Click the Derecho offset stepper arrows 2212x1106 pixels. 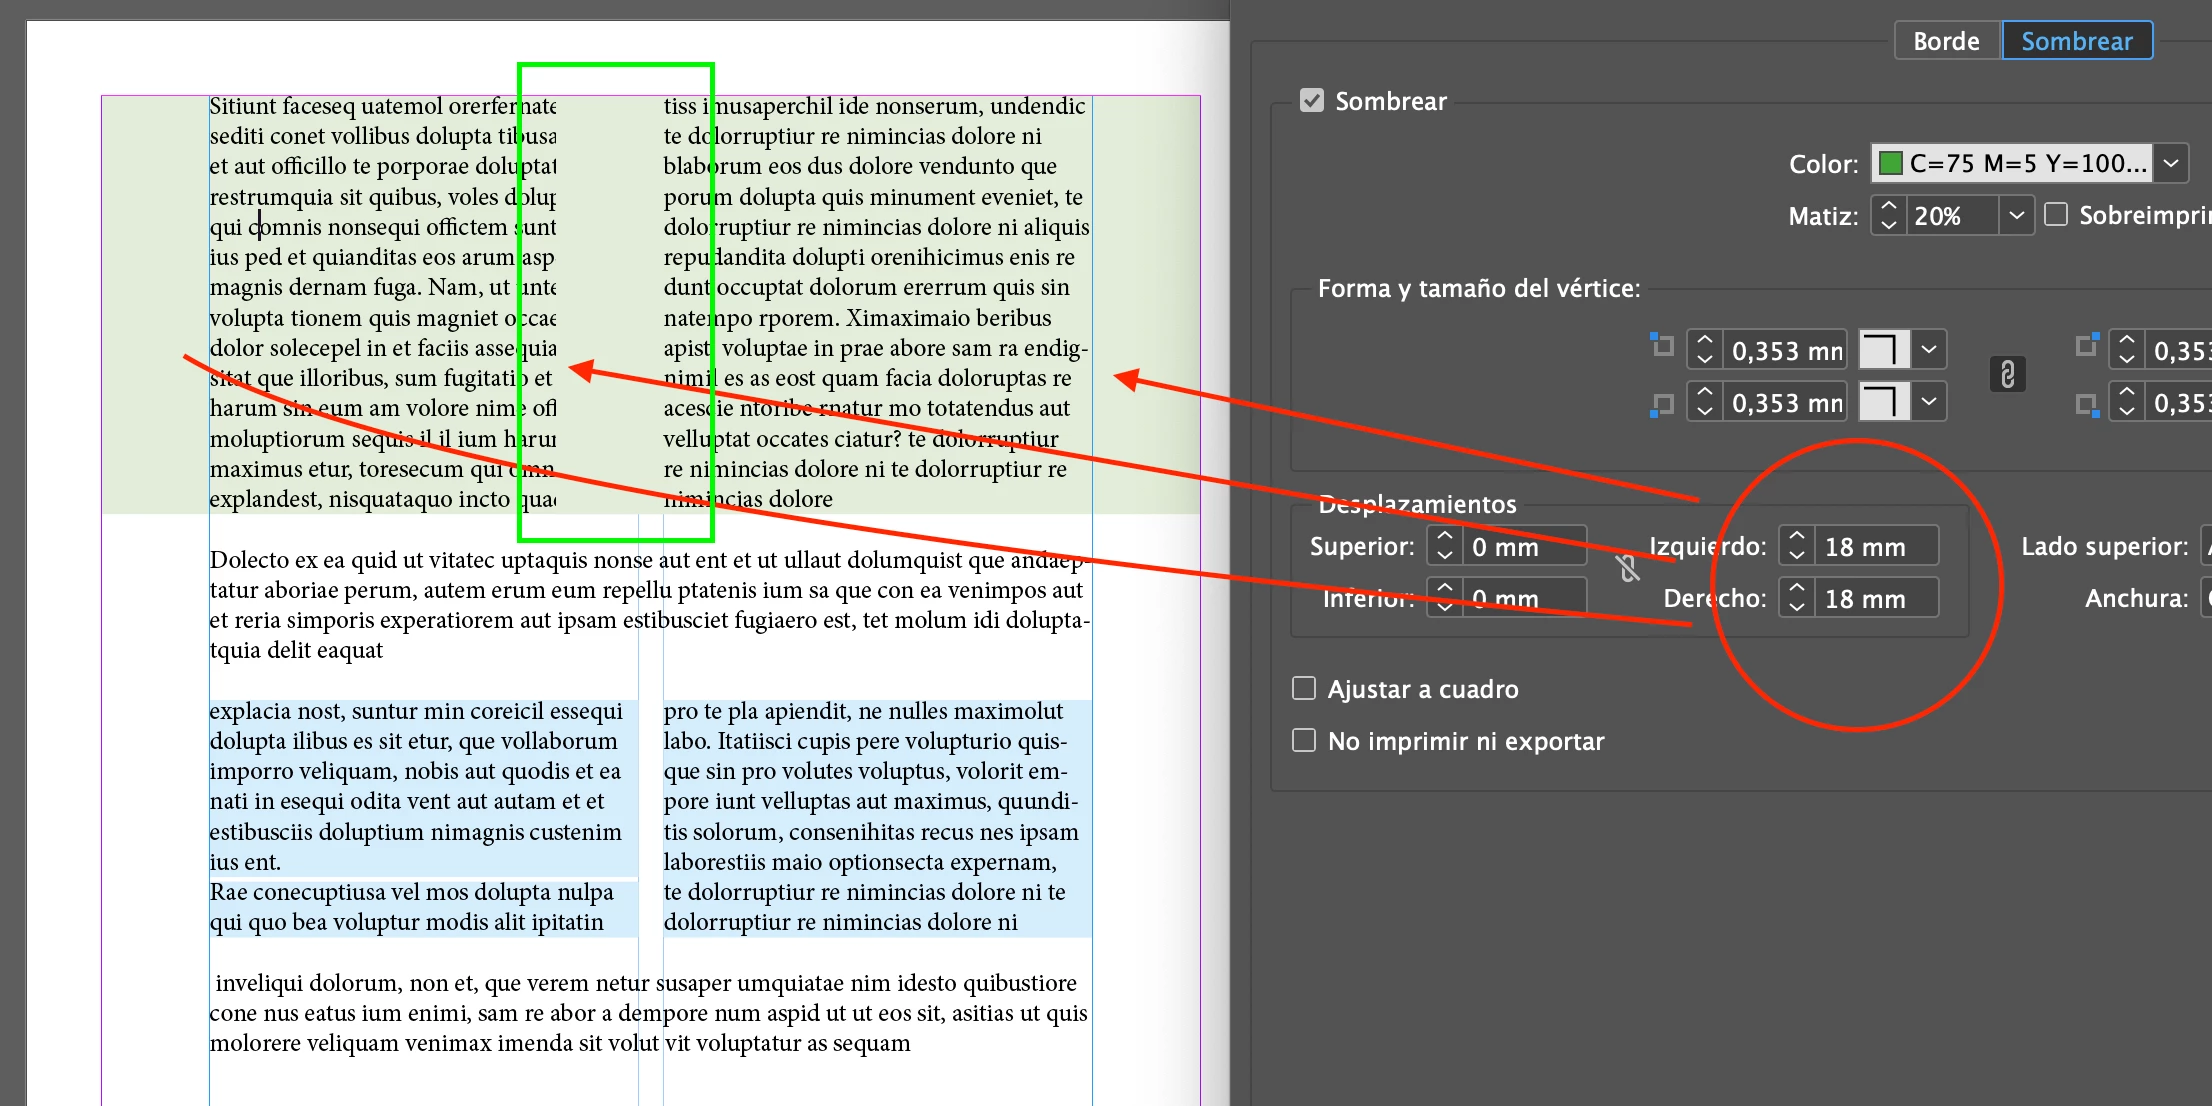pyautogui.click(x=1796, y=598)
